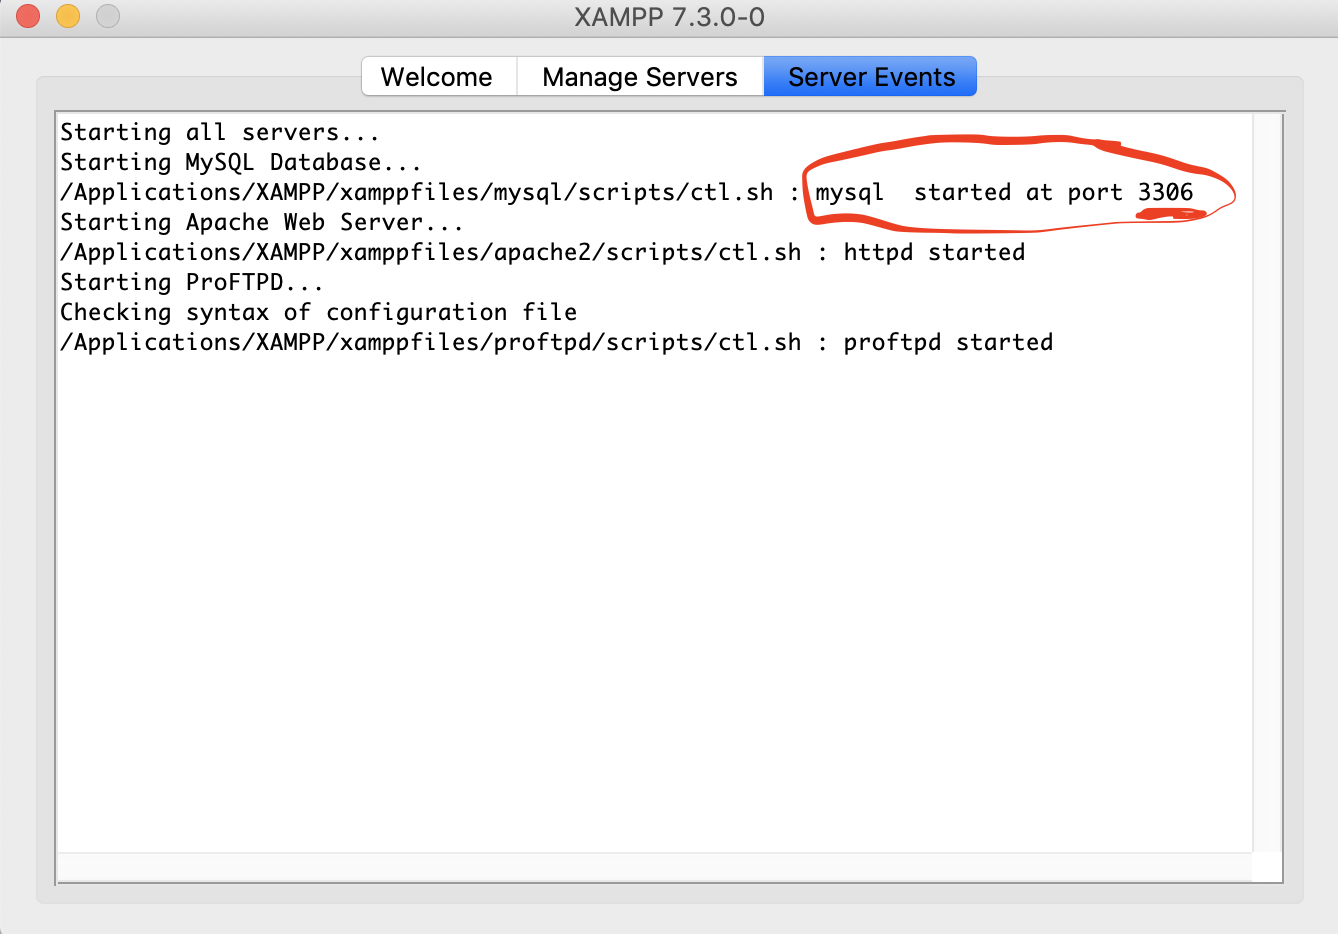The image size is (1338, 934).
Task: Click the gray zoom window button
Action: coord(108,16)
